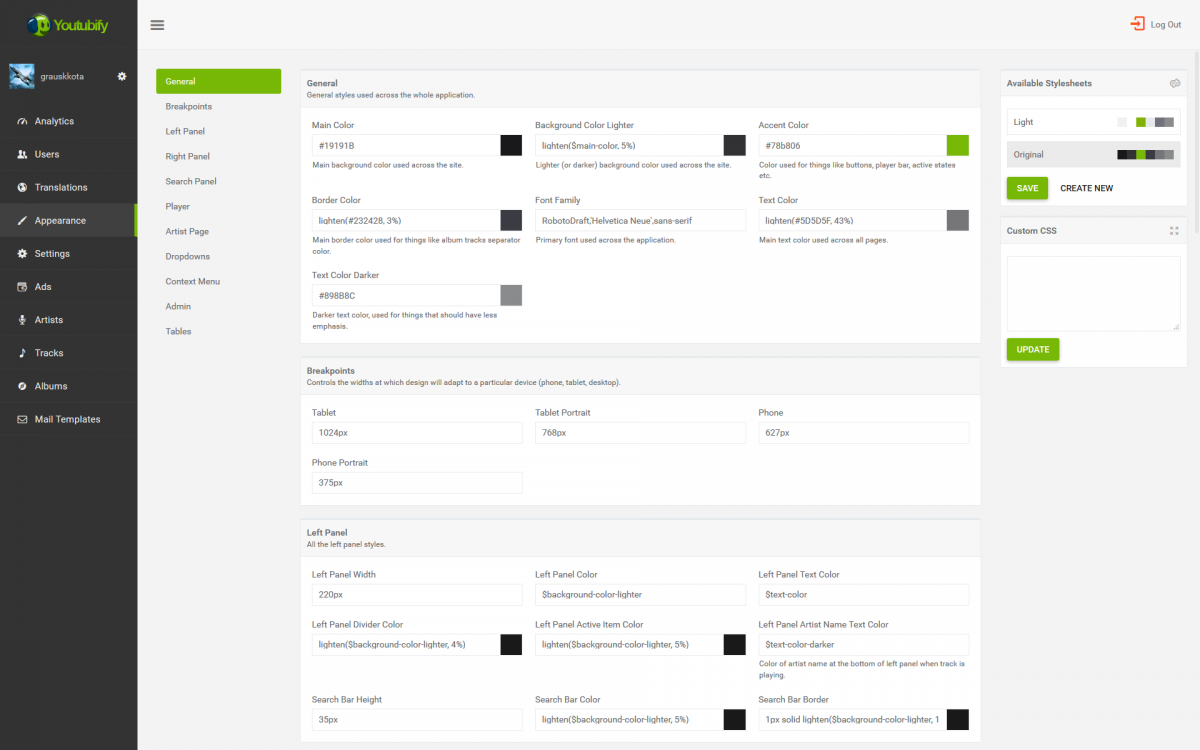The width and height of the screenshot is (1200, 750).
Task: Click the palette icon in Available Stylesheets
Action: coord(1175,84)
